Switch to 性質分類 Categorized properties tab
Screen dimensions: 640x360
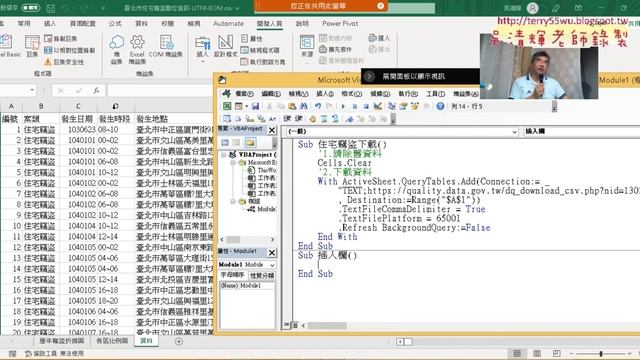tap(262, 276)
